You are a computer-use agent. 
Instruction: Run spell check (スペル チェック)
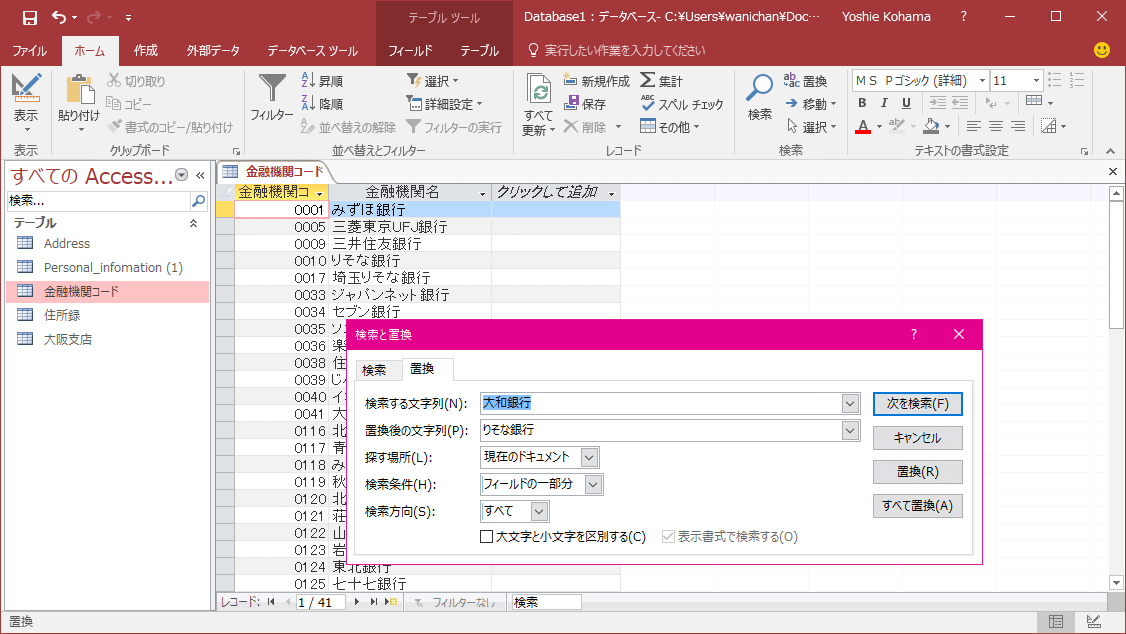coord(681,104)
